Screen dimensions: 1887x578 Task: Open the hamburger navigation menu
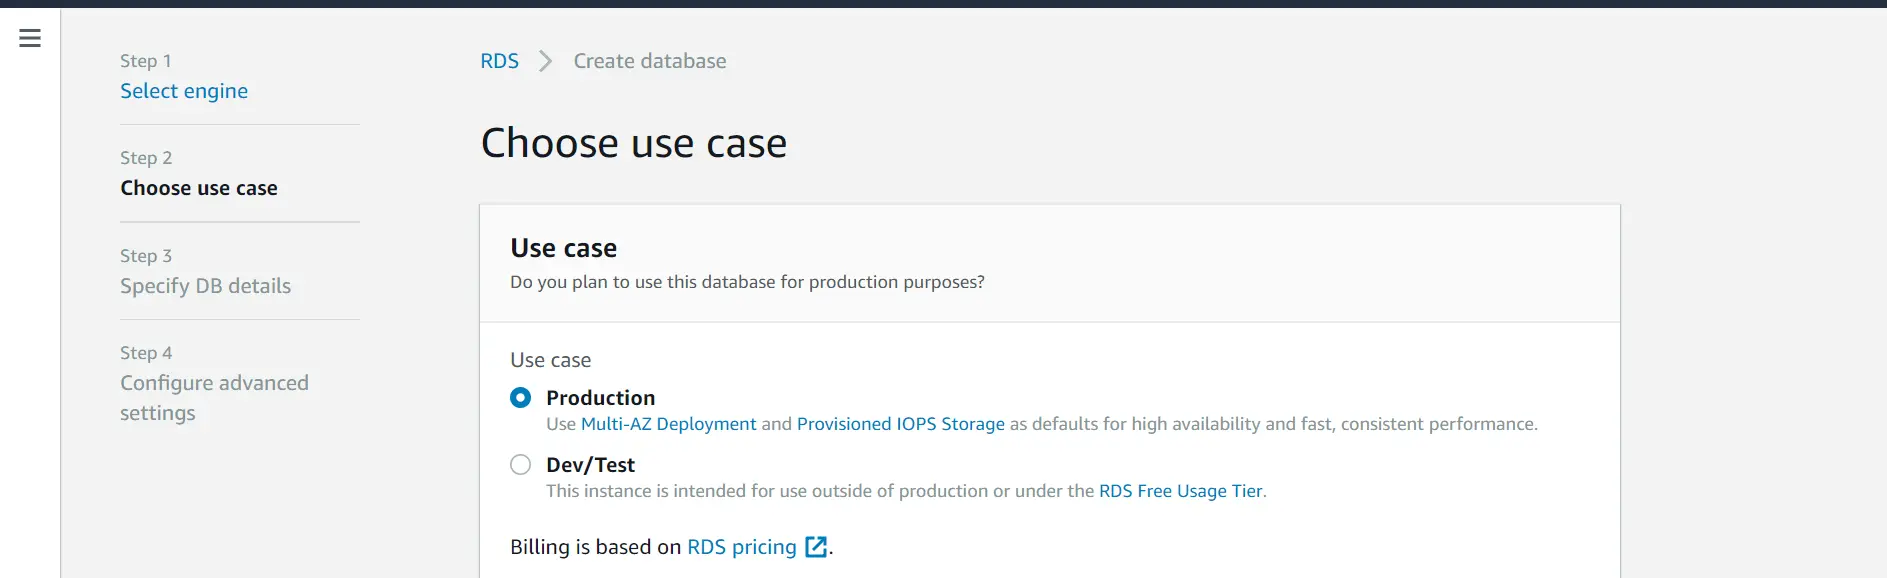[30, 38]
